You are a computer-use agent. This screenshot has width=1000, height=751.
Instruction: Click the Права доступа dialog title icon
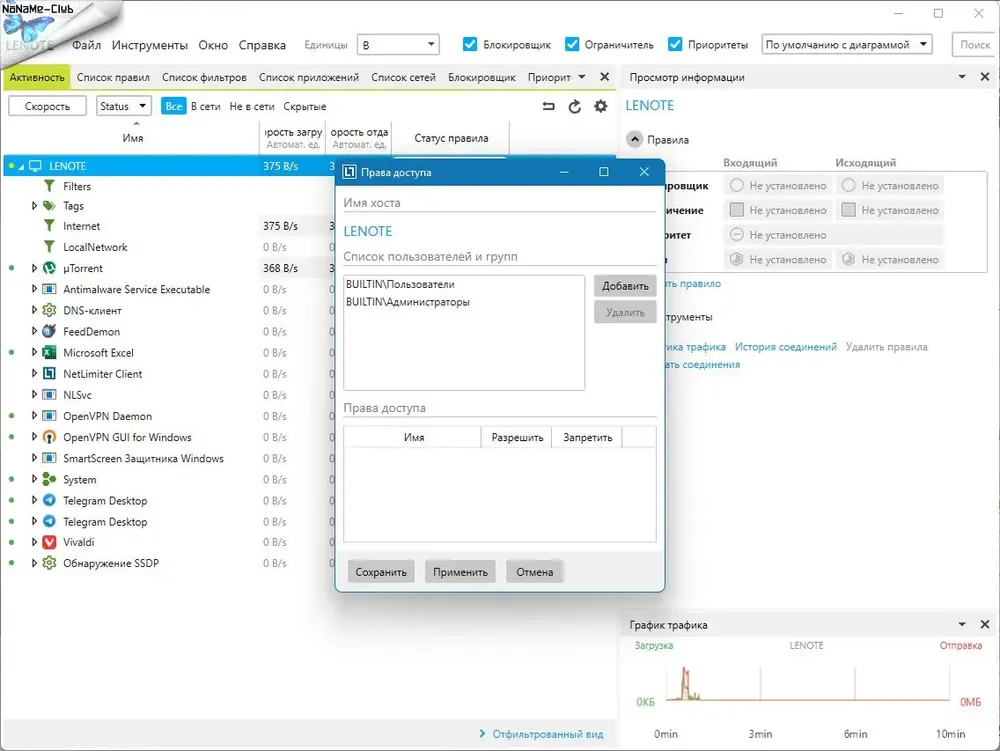(x=349, y=172)
